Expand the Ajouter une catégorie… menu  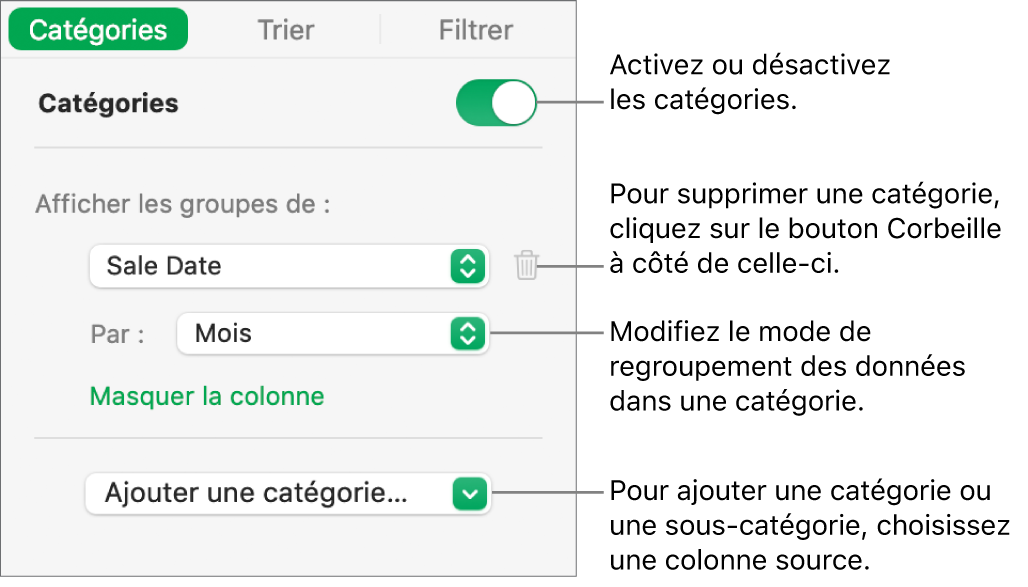[x=288, y=493]
